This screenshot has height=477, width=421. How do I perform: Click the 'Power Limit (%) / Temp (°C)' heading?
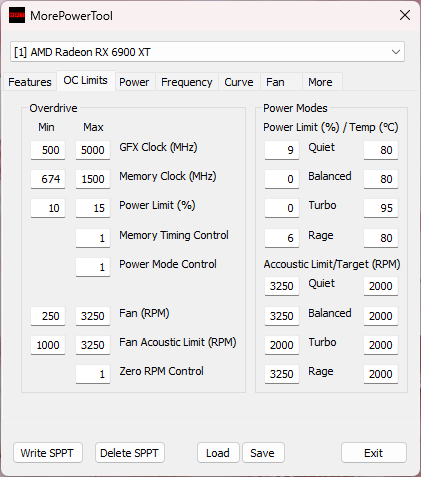[331, 127]
